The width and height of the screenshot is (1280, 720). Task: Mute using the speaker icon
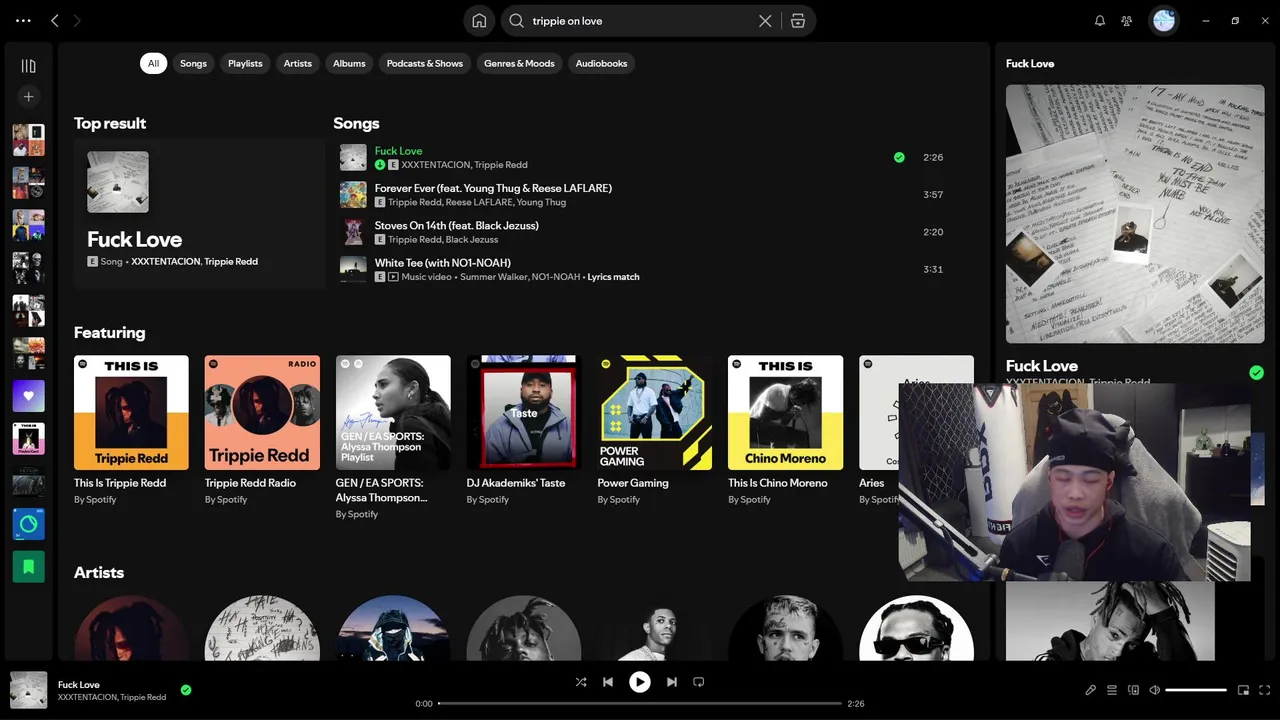[x=1155, y=690]
